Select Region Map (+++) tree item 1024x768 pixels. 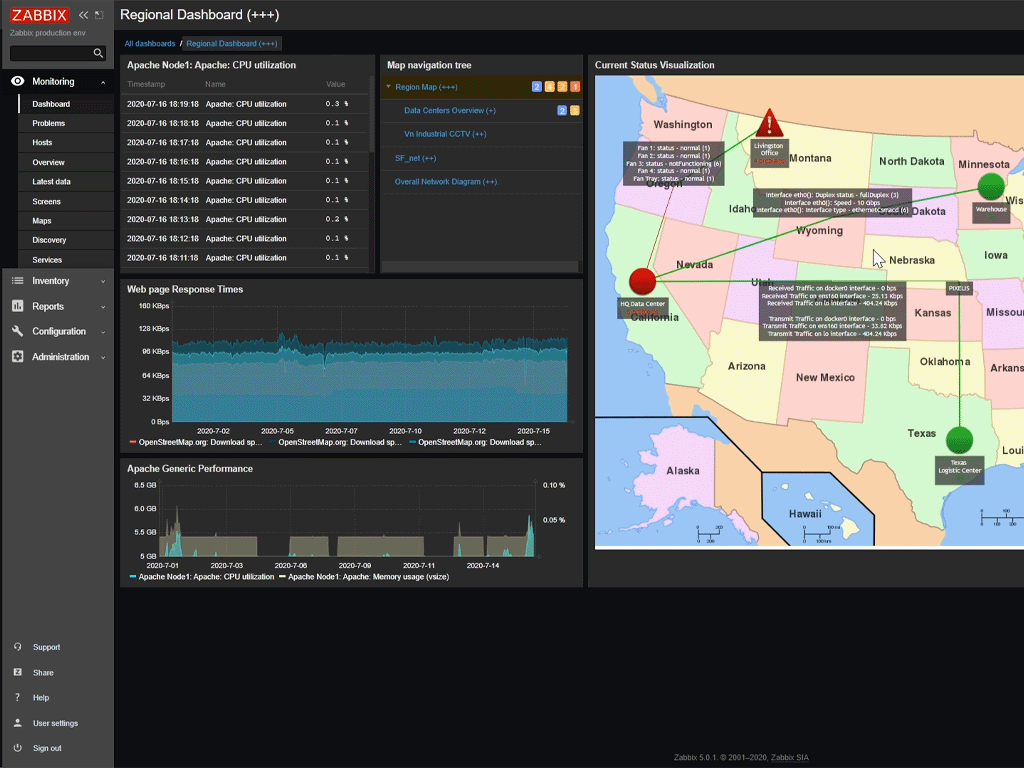pyautogui.click(x=426, y=87)
